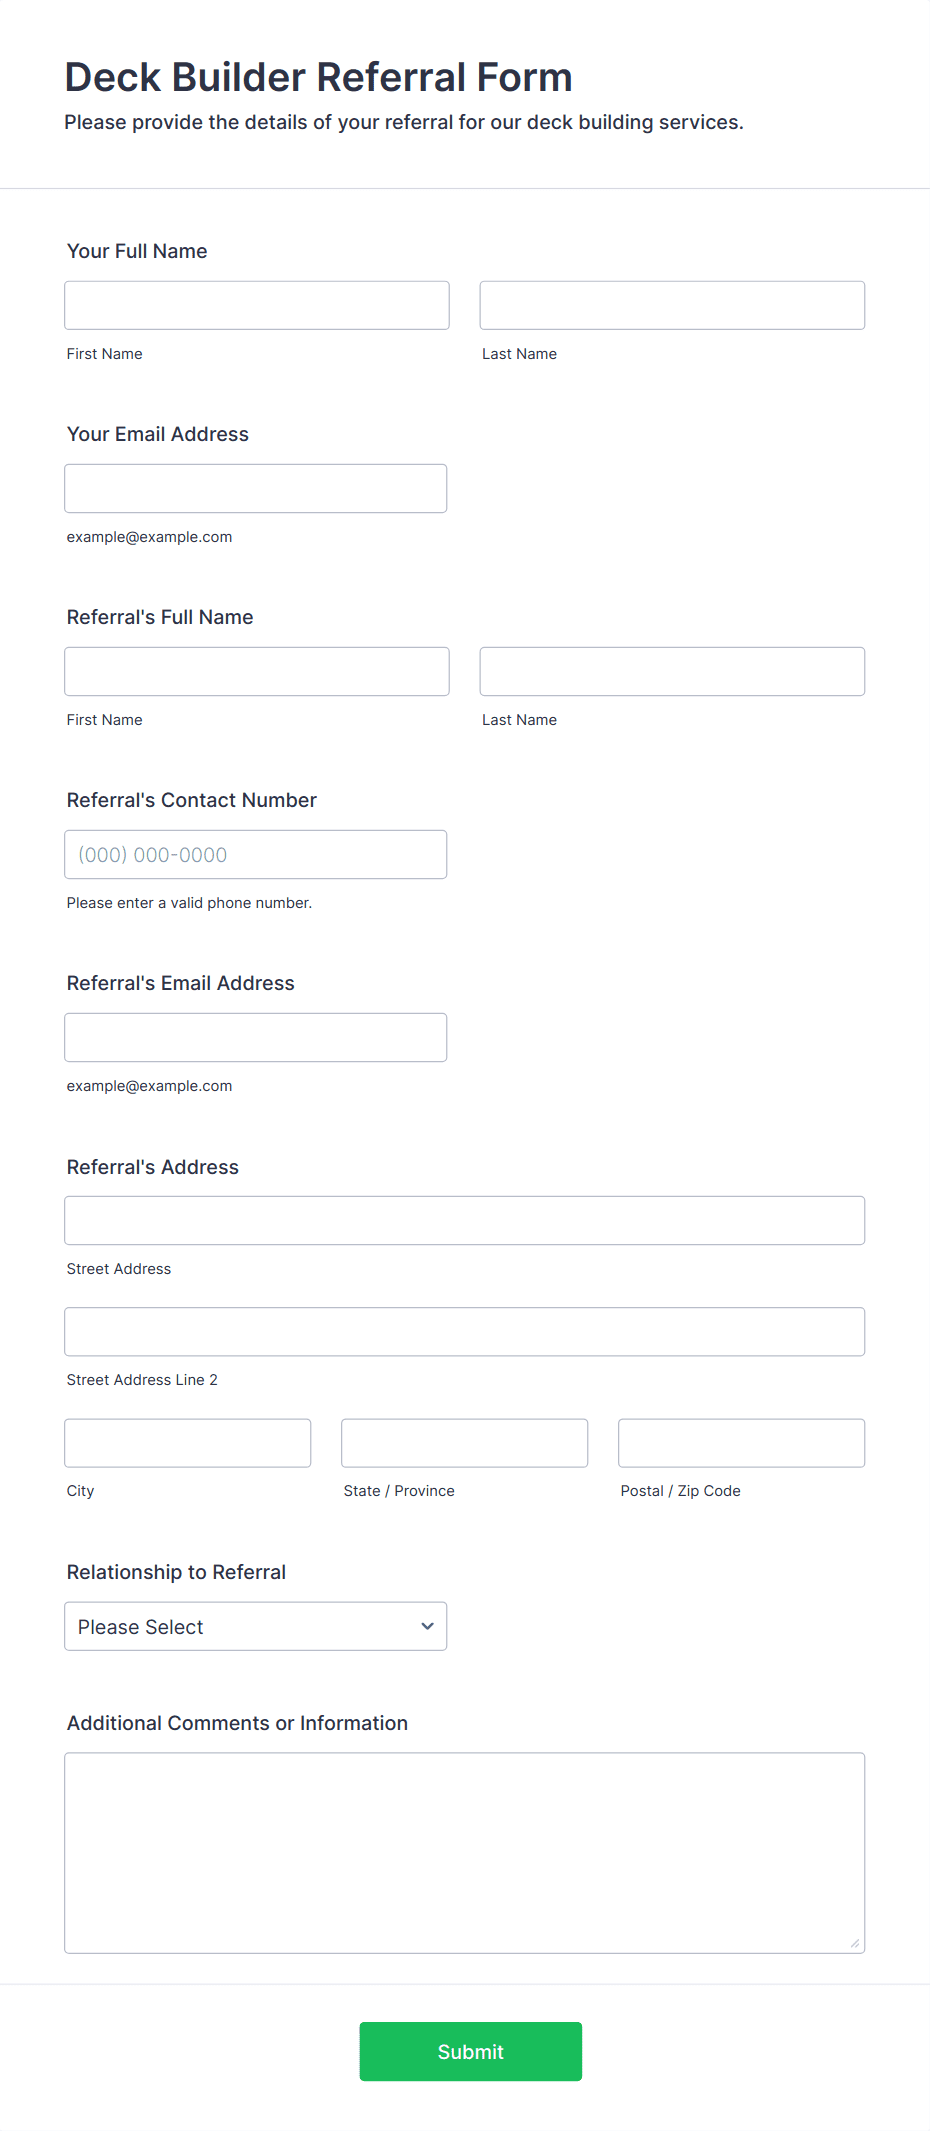Click Referral's last name field
The height and width of the screenshot is (2131, 930).
click(672, 671)
